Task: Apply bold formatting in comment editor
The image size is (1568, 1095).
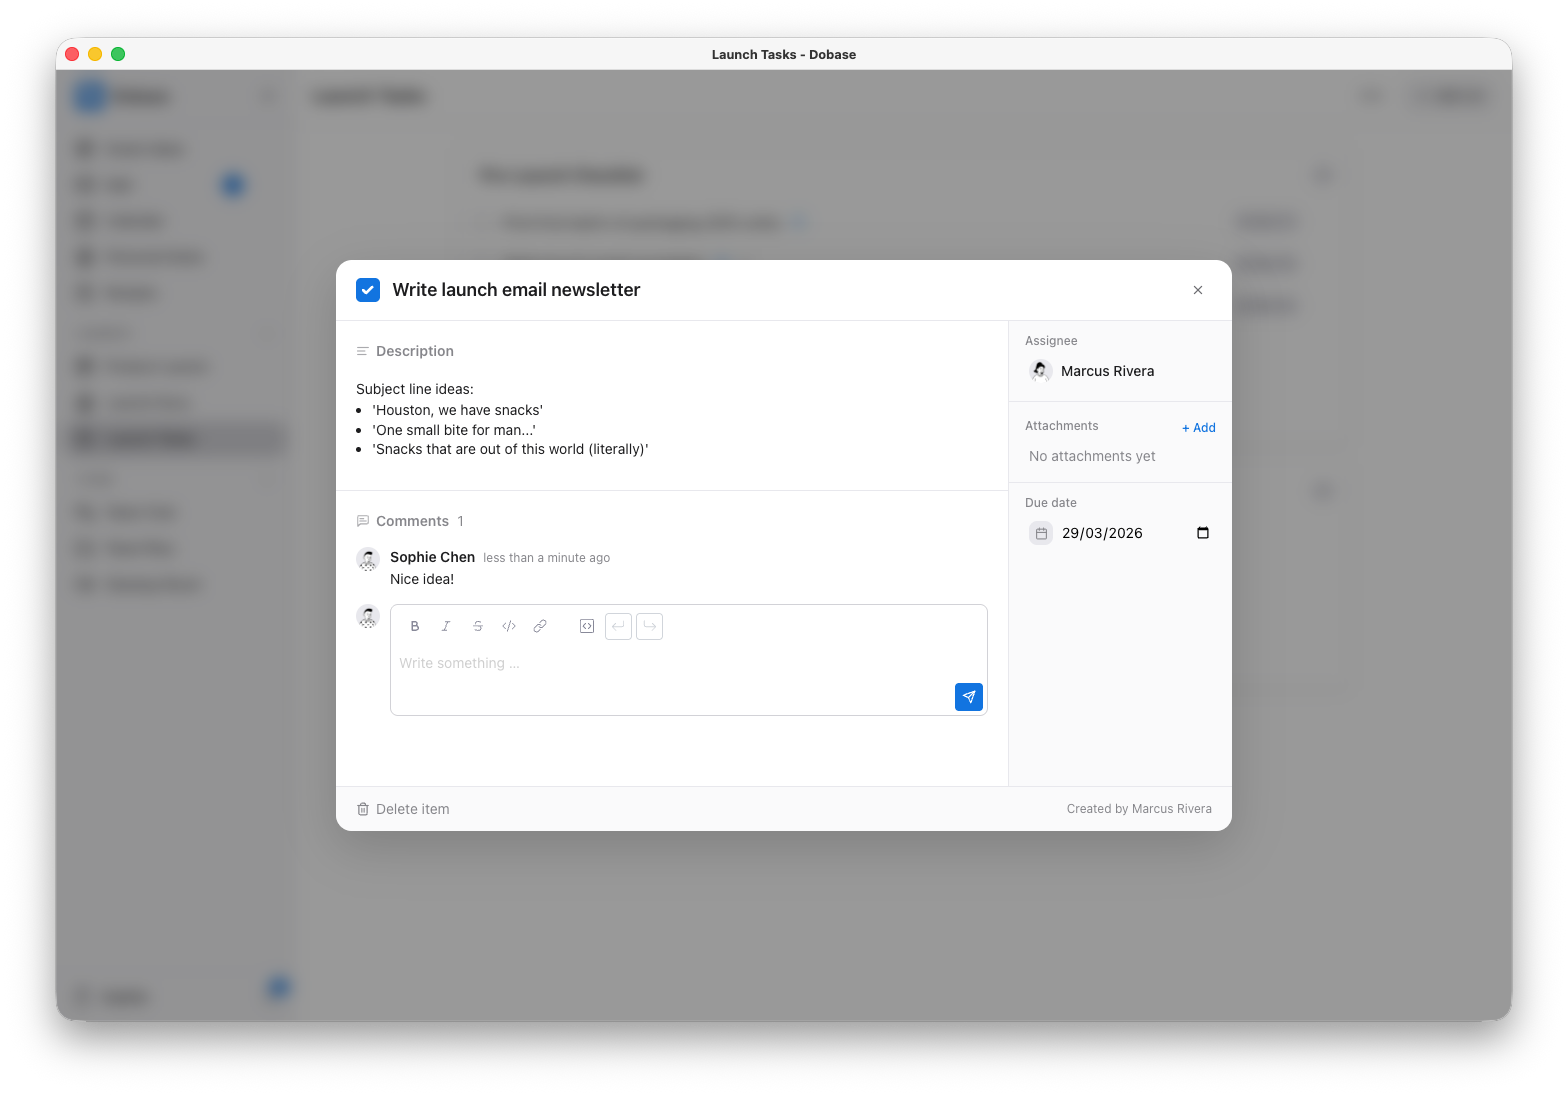Action: pos(415,626)
